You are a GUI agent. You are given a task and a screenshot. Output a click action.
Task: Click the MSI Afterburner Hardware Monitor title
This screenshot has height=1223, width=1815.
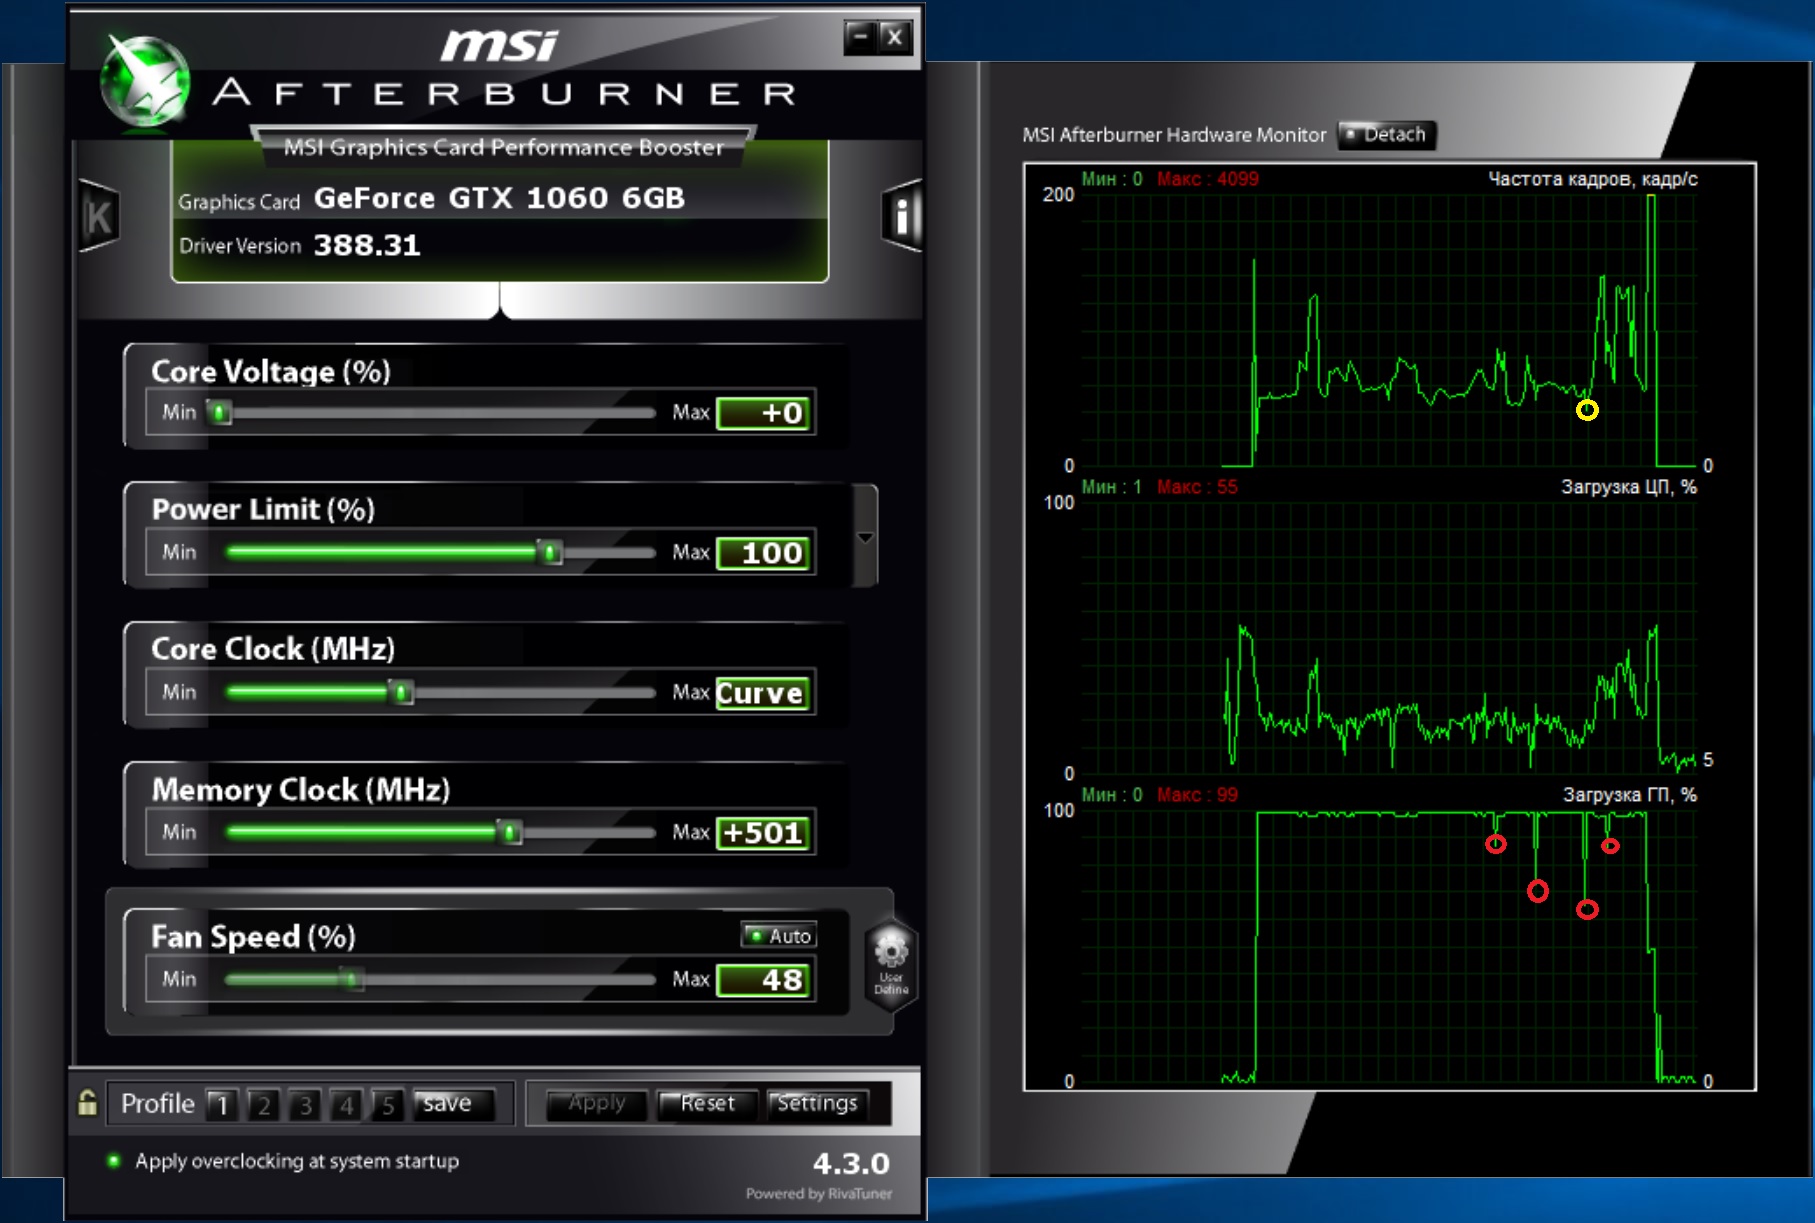pyautogui.click(x=1174, y=135)
